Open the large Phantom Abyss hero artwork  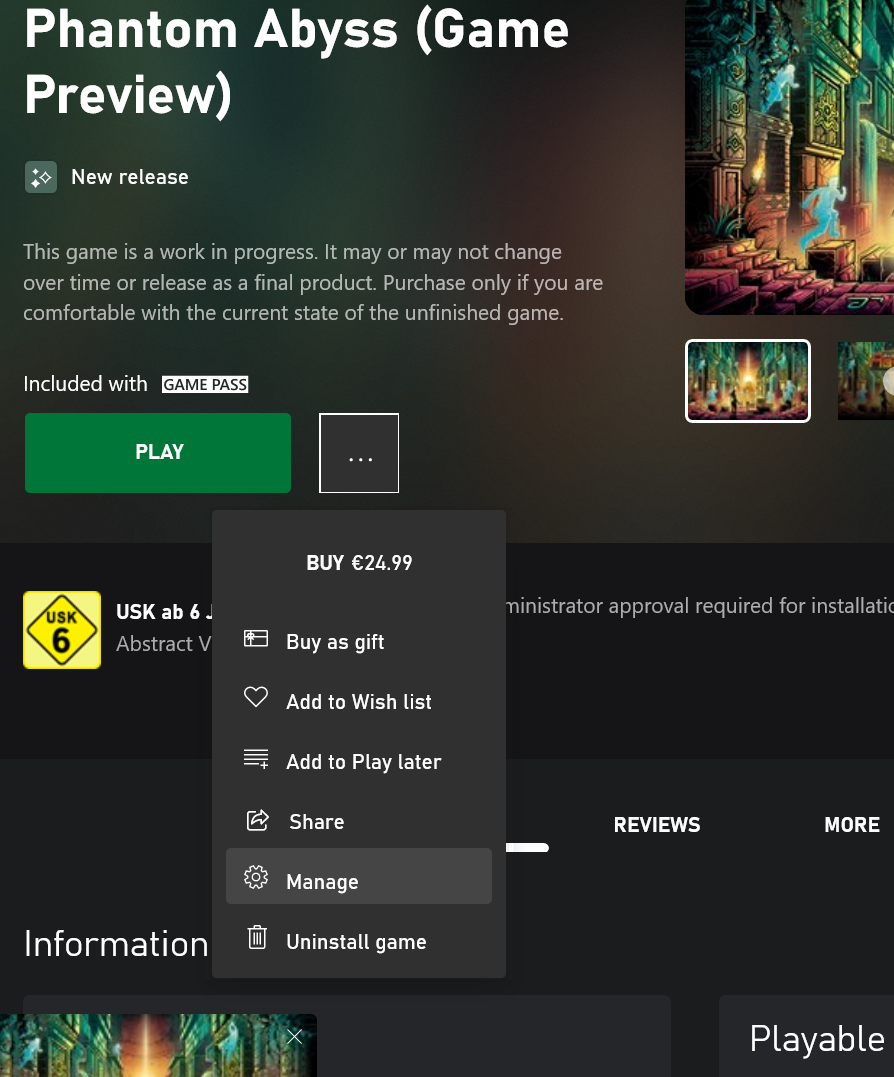pyautogui.click(x=790, y=157)
